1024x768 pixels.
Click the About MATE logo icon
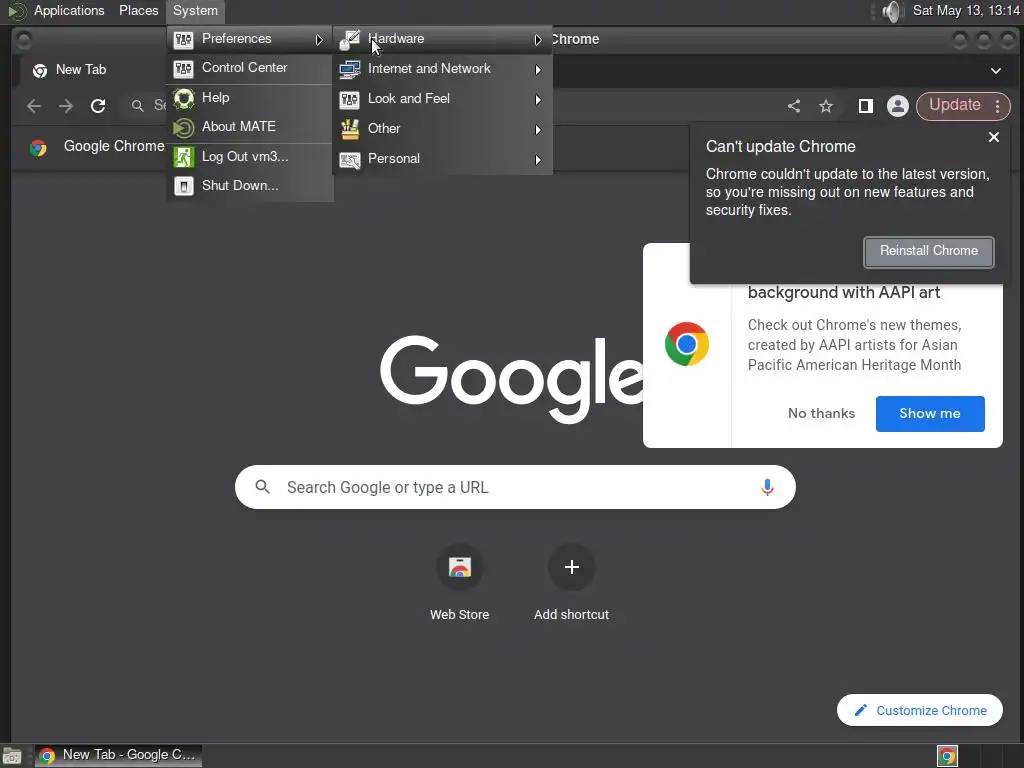[184, 127]
